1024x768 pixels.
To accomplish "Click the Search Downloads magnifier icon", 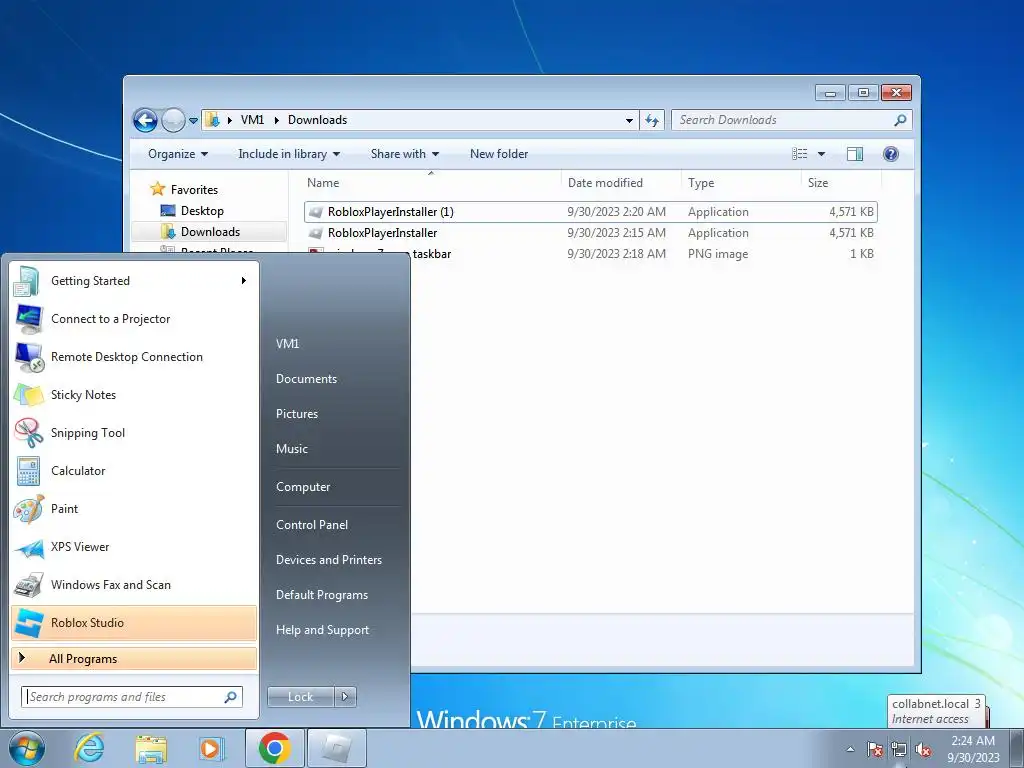I will (900, 120).
